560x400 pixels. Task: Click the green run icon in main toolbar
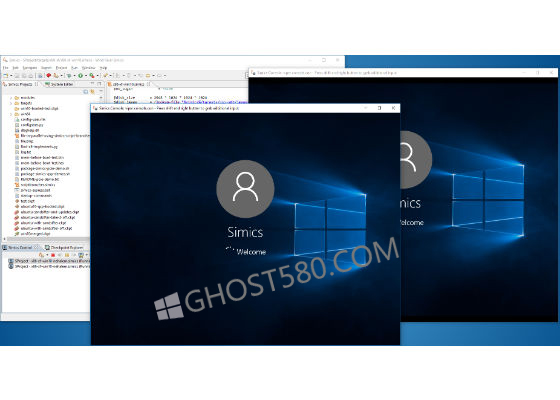[81, 75]
